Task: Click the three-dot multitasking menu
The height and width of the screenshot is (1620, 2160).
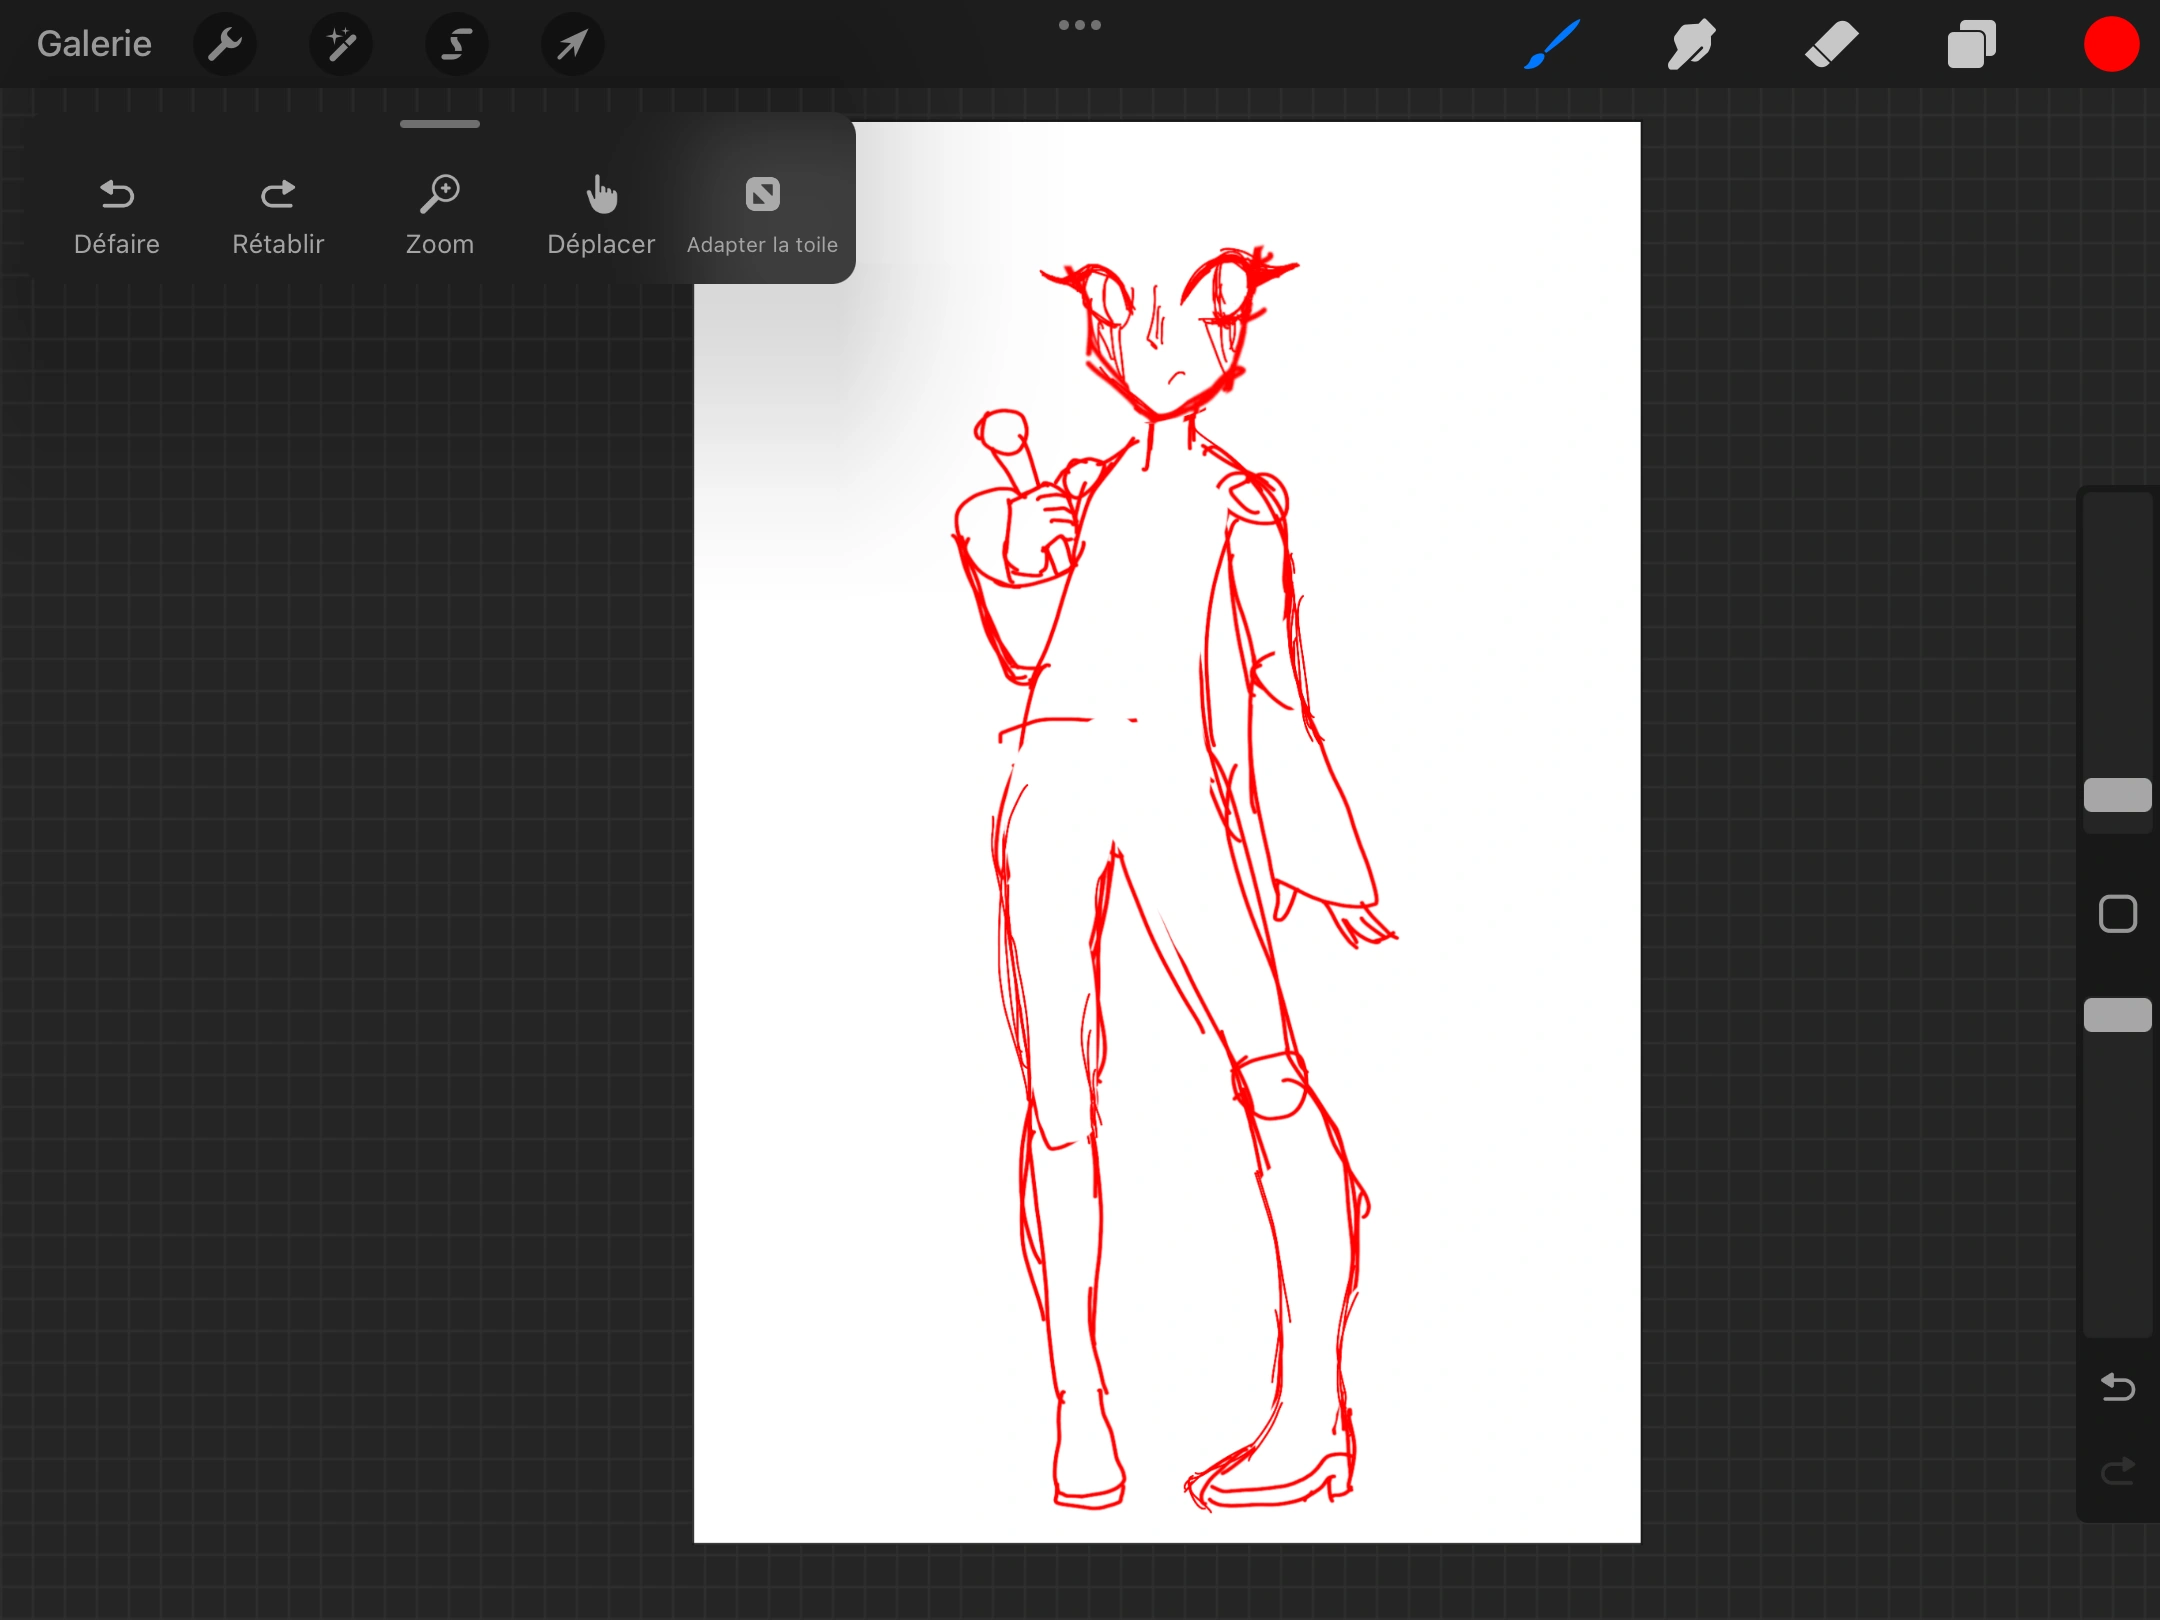Action: coord(1080,25)
